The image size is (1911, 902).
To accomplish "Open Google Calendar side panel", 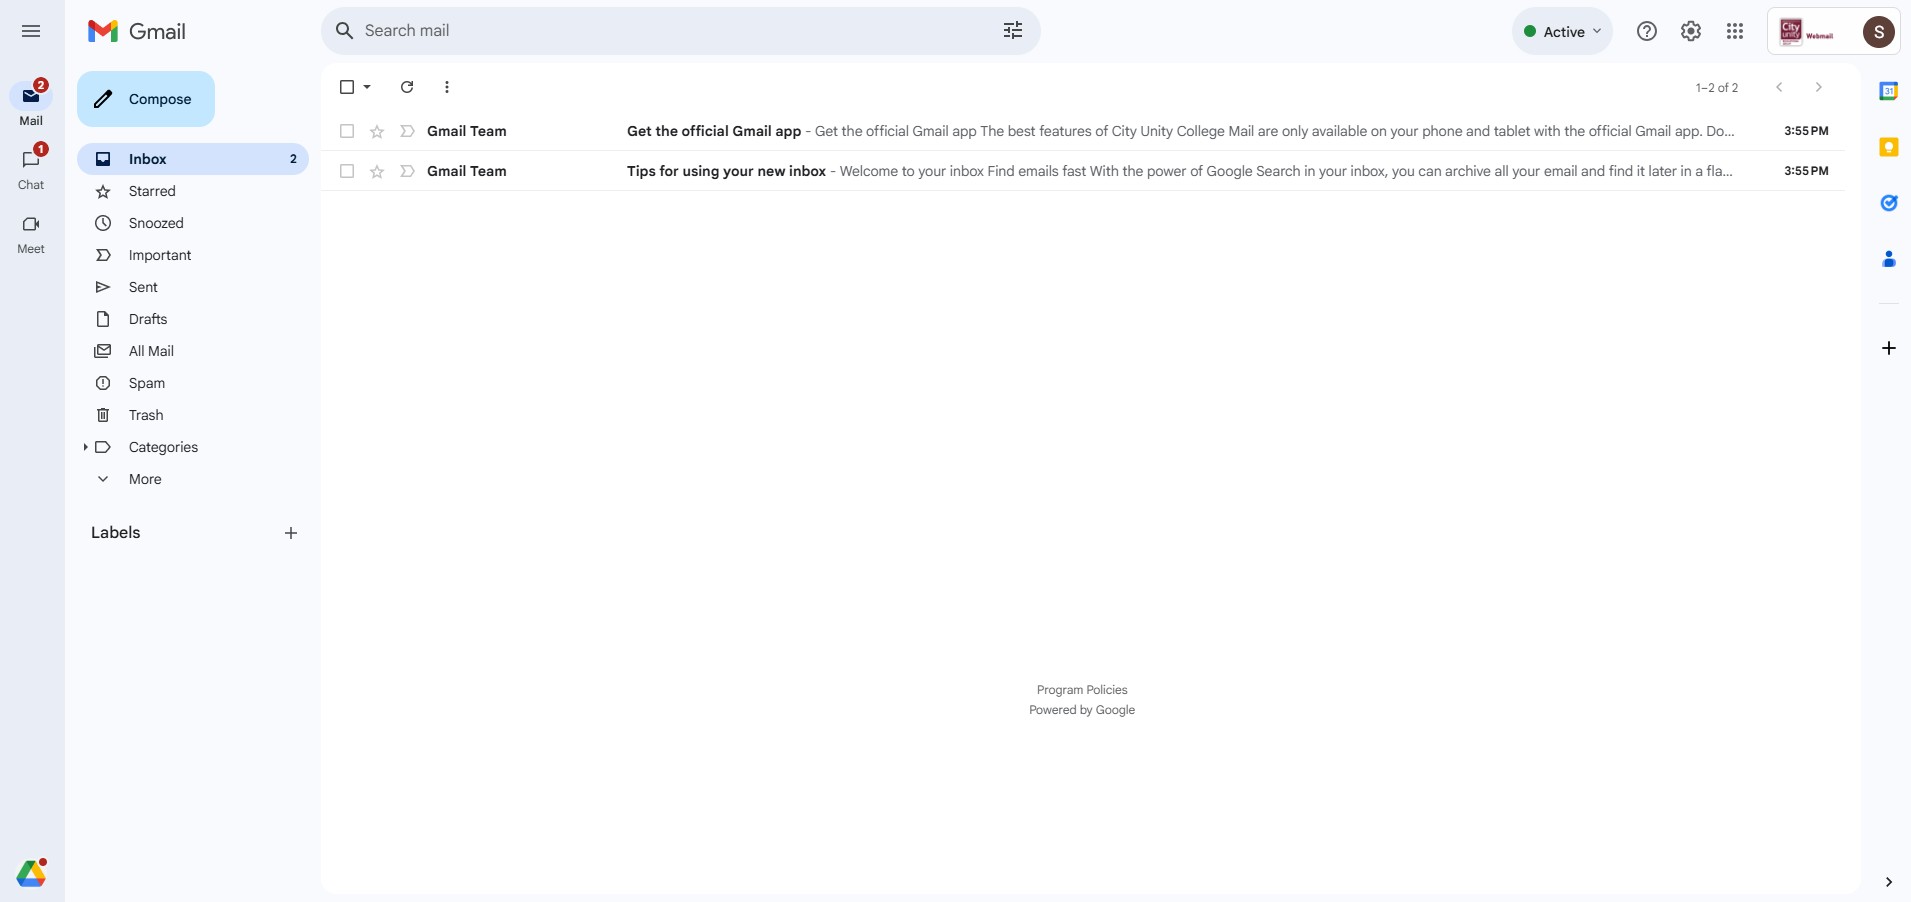I will (1888, 92).
